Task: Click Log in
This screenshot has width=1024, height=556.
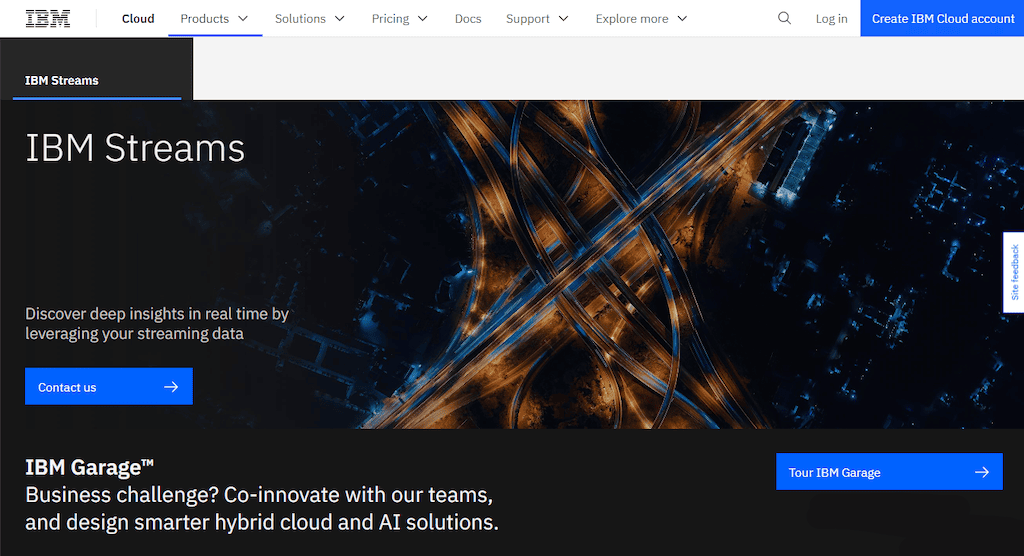Action: 831,19
